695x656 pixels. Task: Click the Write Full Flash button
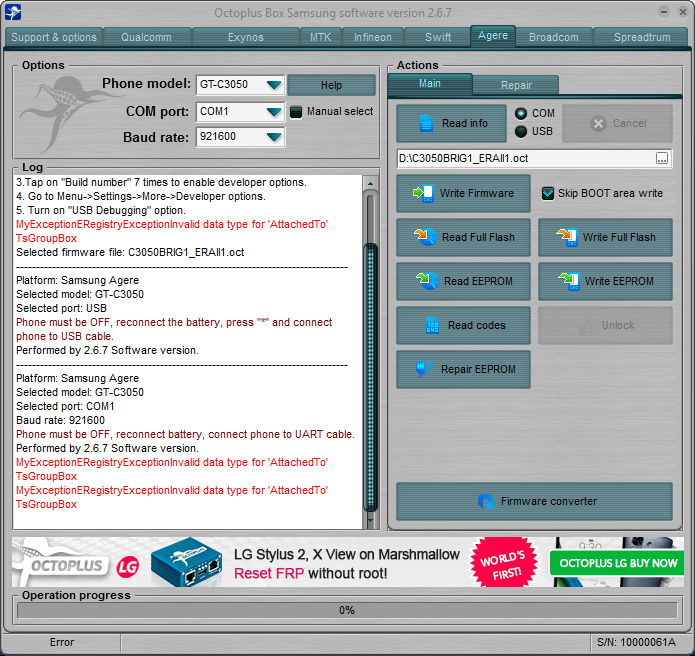click(605, 237)
